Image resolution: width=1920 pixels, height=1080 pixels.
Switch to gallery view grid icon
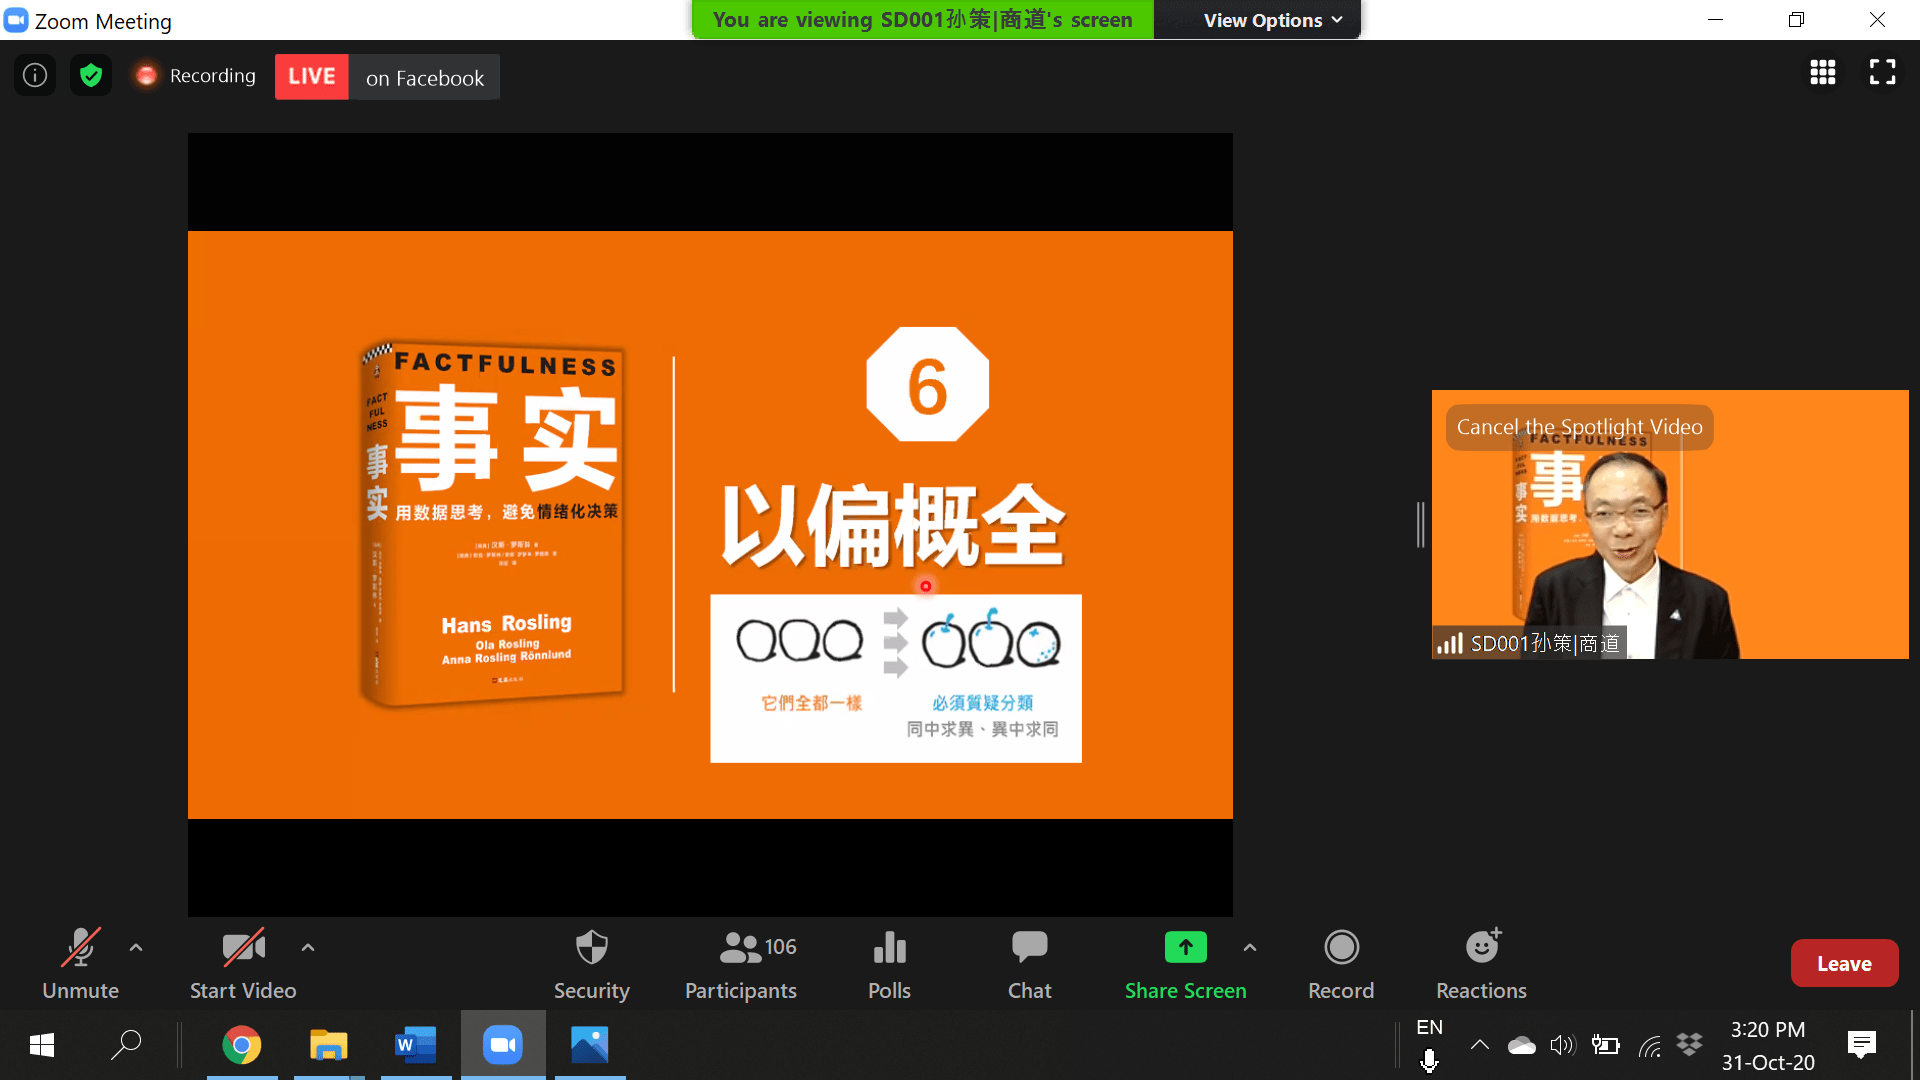[1822, 72]
